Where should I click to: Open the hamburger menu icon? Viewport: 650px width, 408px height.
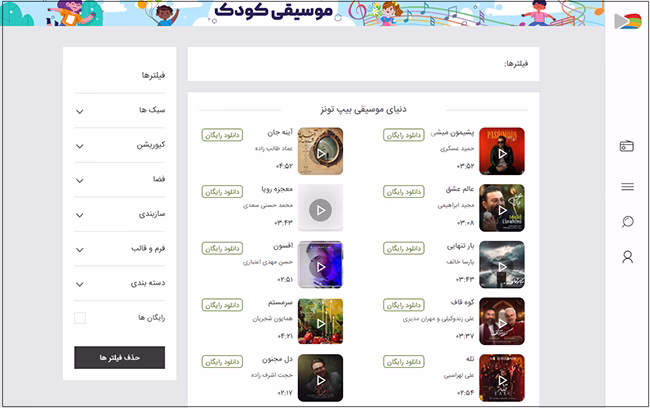tap(627, 187)
